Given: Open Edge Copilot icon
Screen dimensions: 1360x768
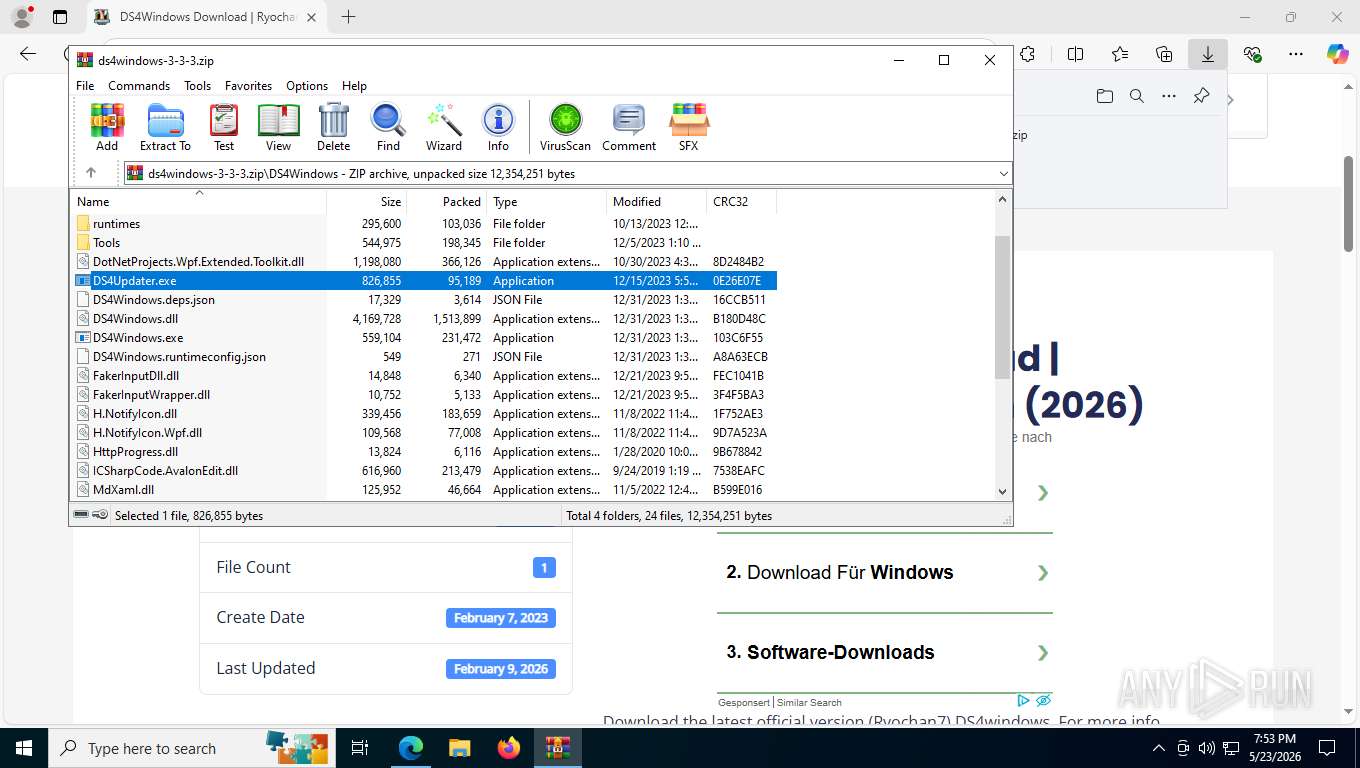Looking at the screenshot, I should click(1337, 54).
